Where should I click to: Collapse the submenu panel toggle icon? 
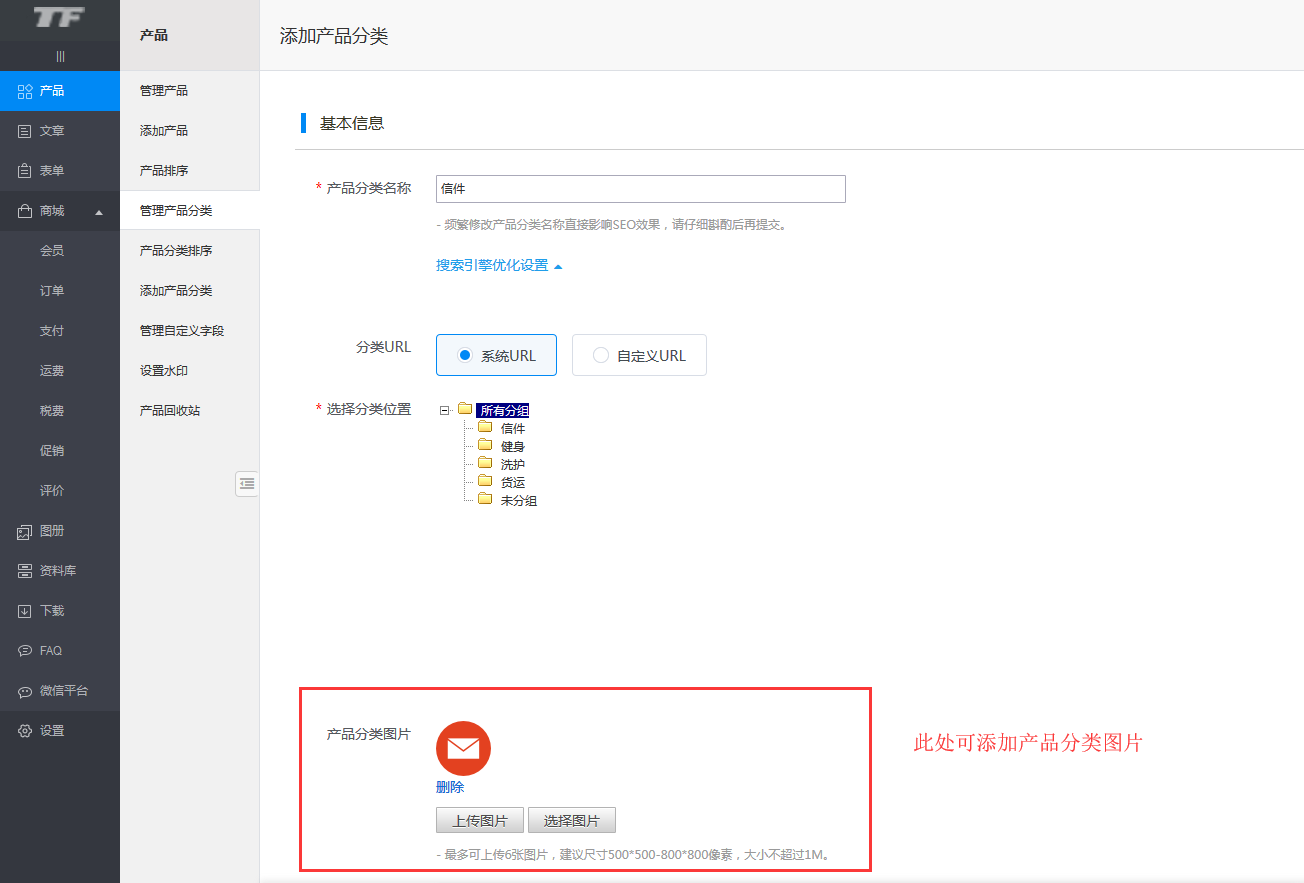coord(247,484)
